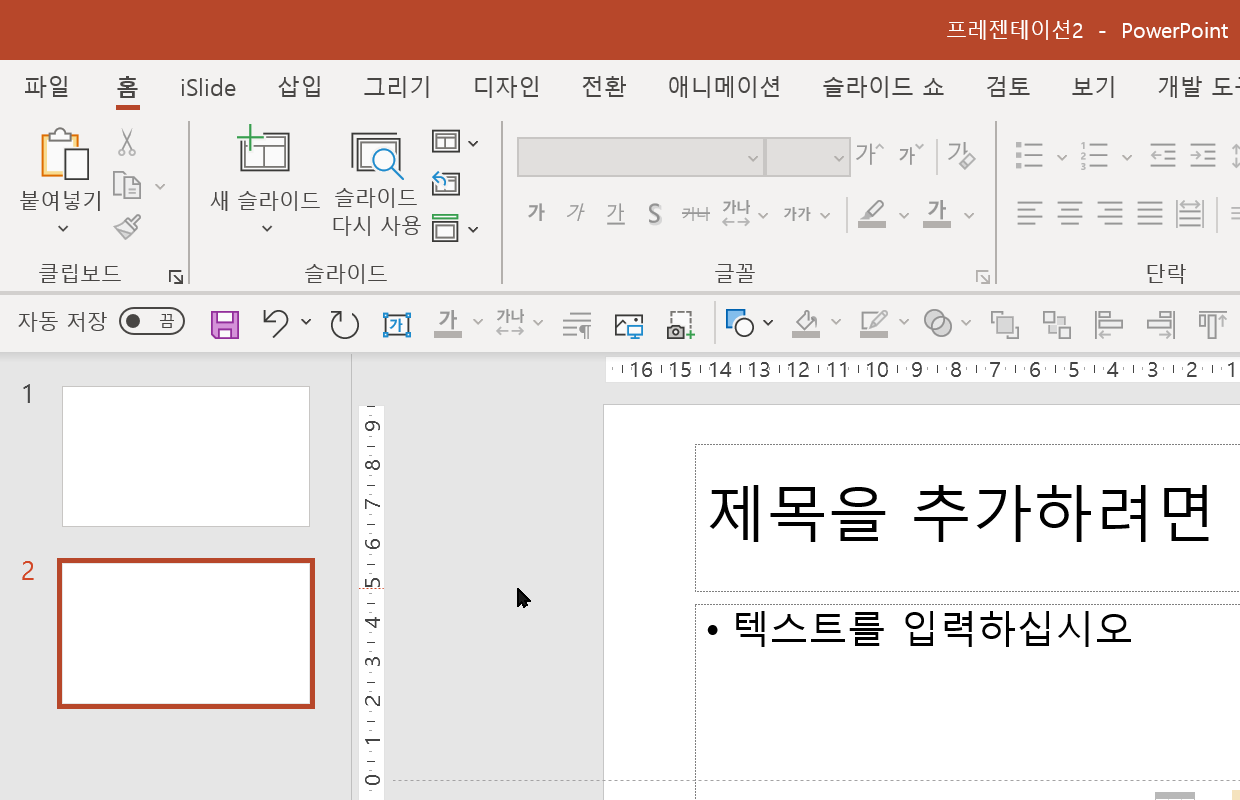
Task: Redo with the circular arrow icon
Action: pos(344,324)
